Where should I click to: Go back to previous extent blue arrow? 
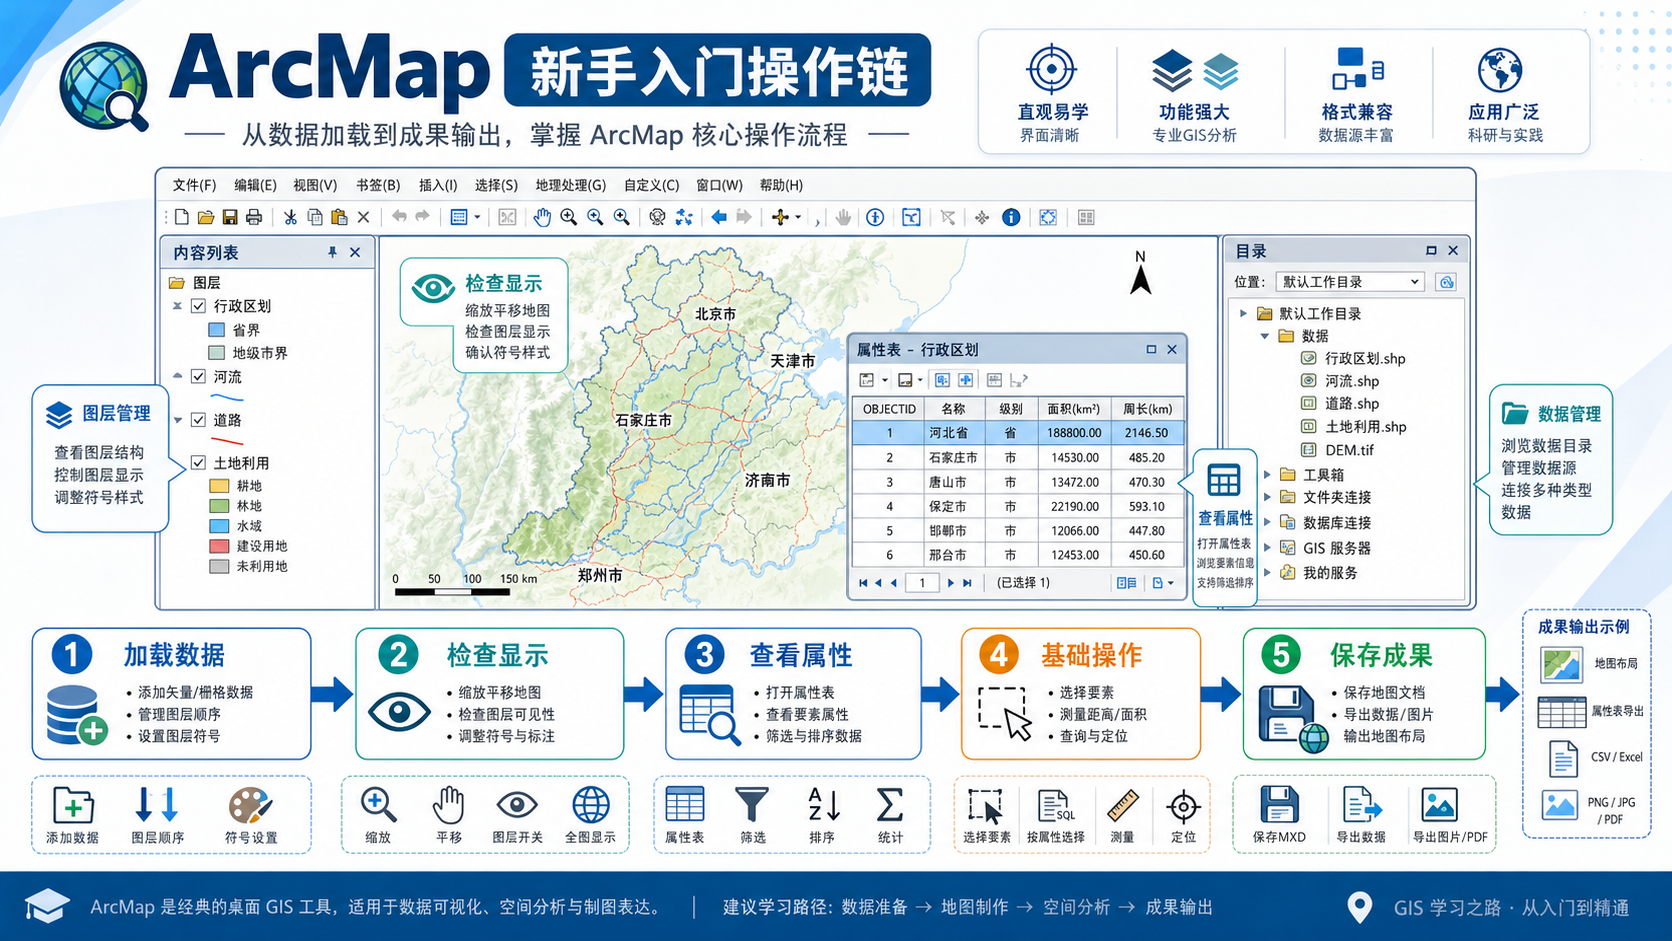tap(719, 217)
